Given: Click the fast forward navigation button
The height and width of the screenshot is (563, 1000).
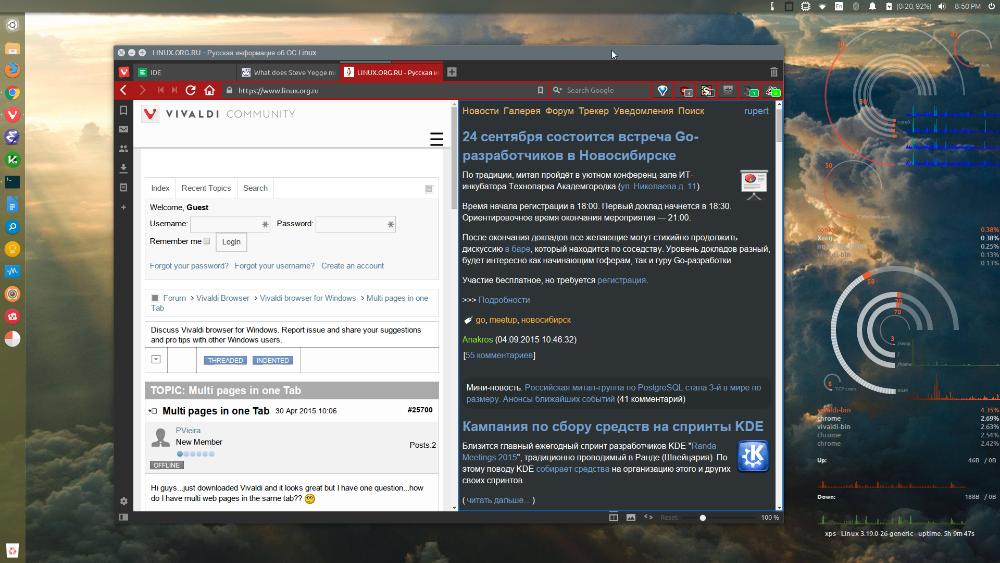Looking at the screenshot, I should pos(174,91).
